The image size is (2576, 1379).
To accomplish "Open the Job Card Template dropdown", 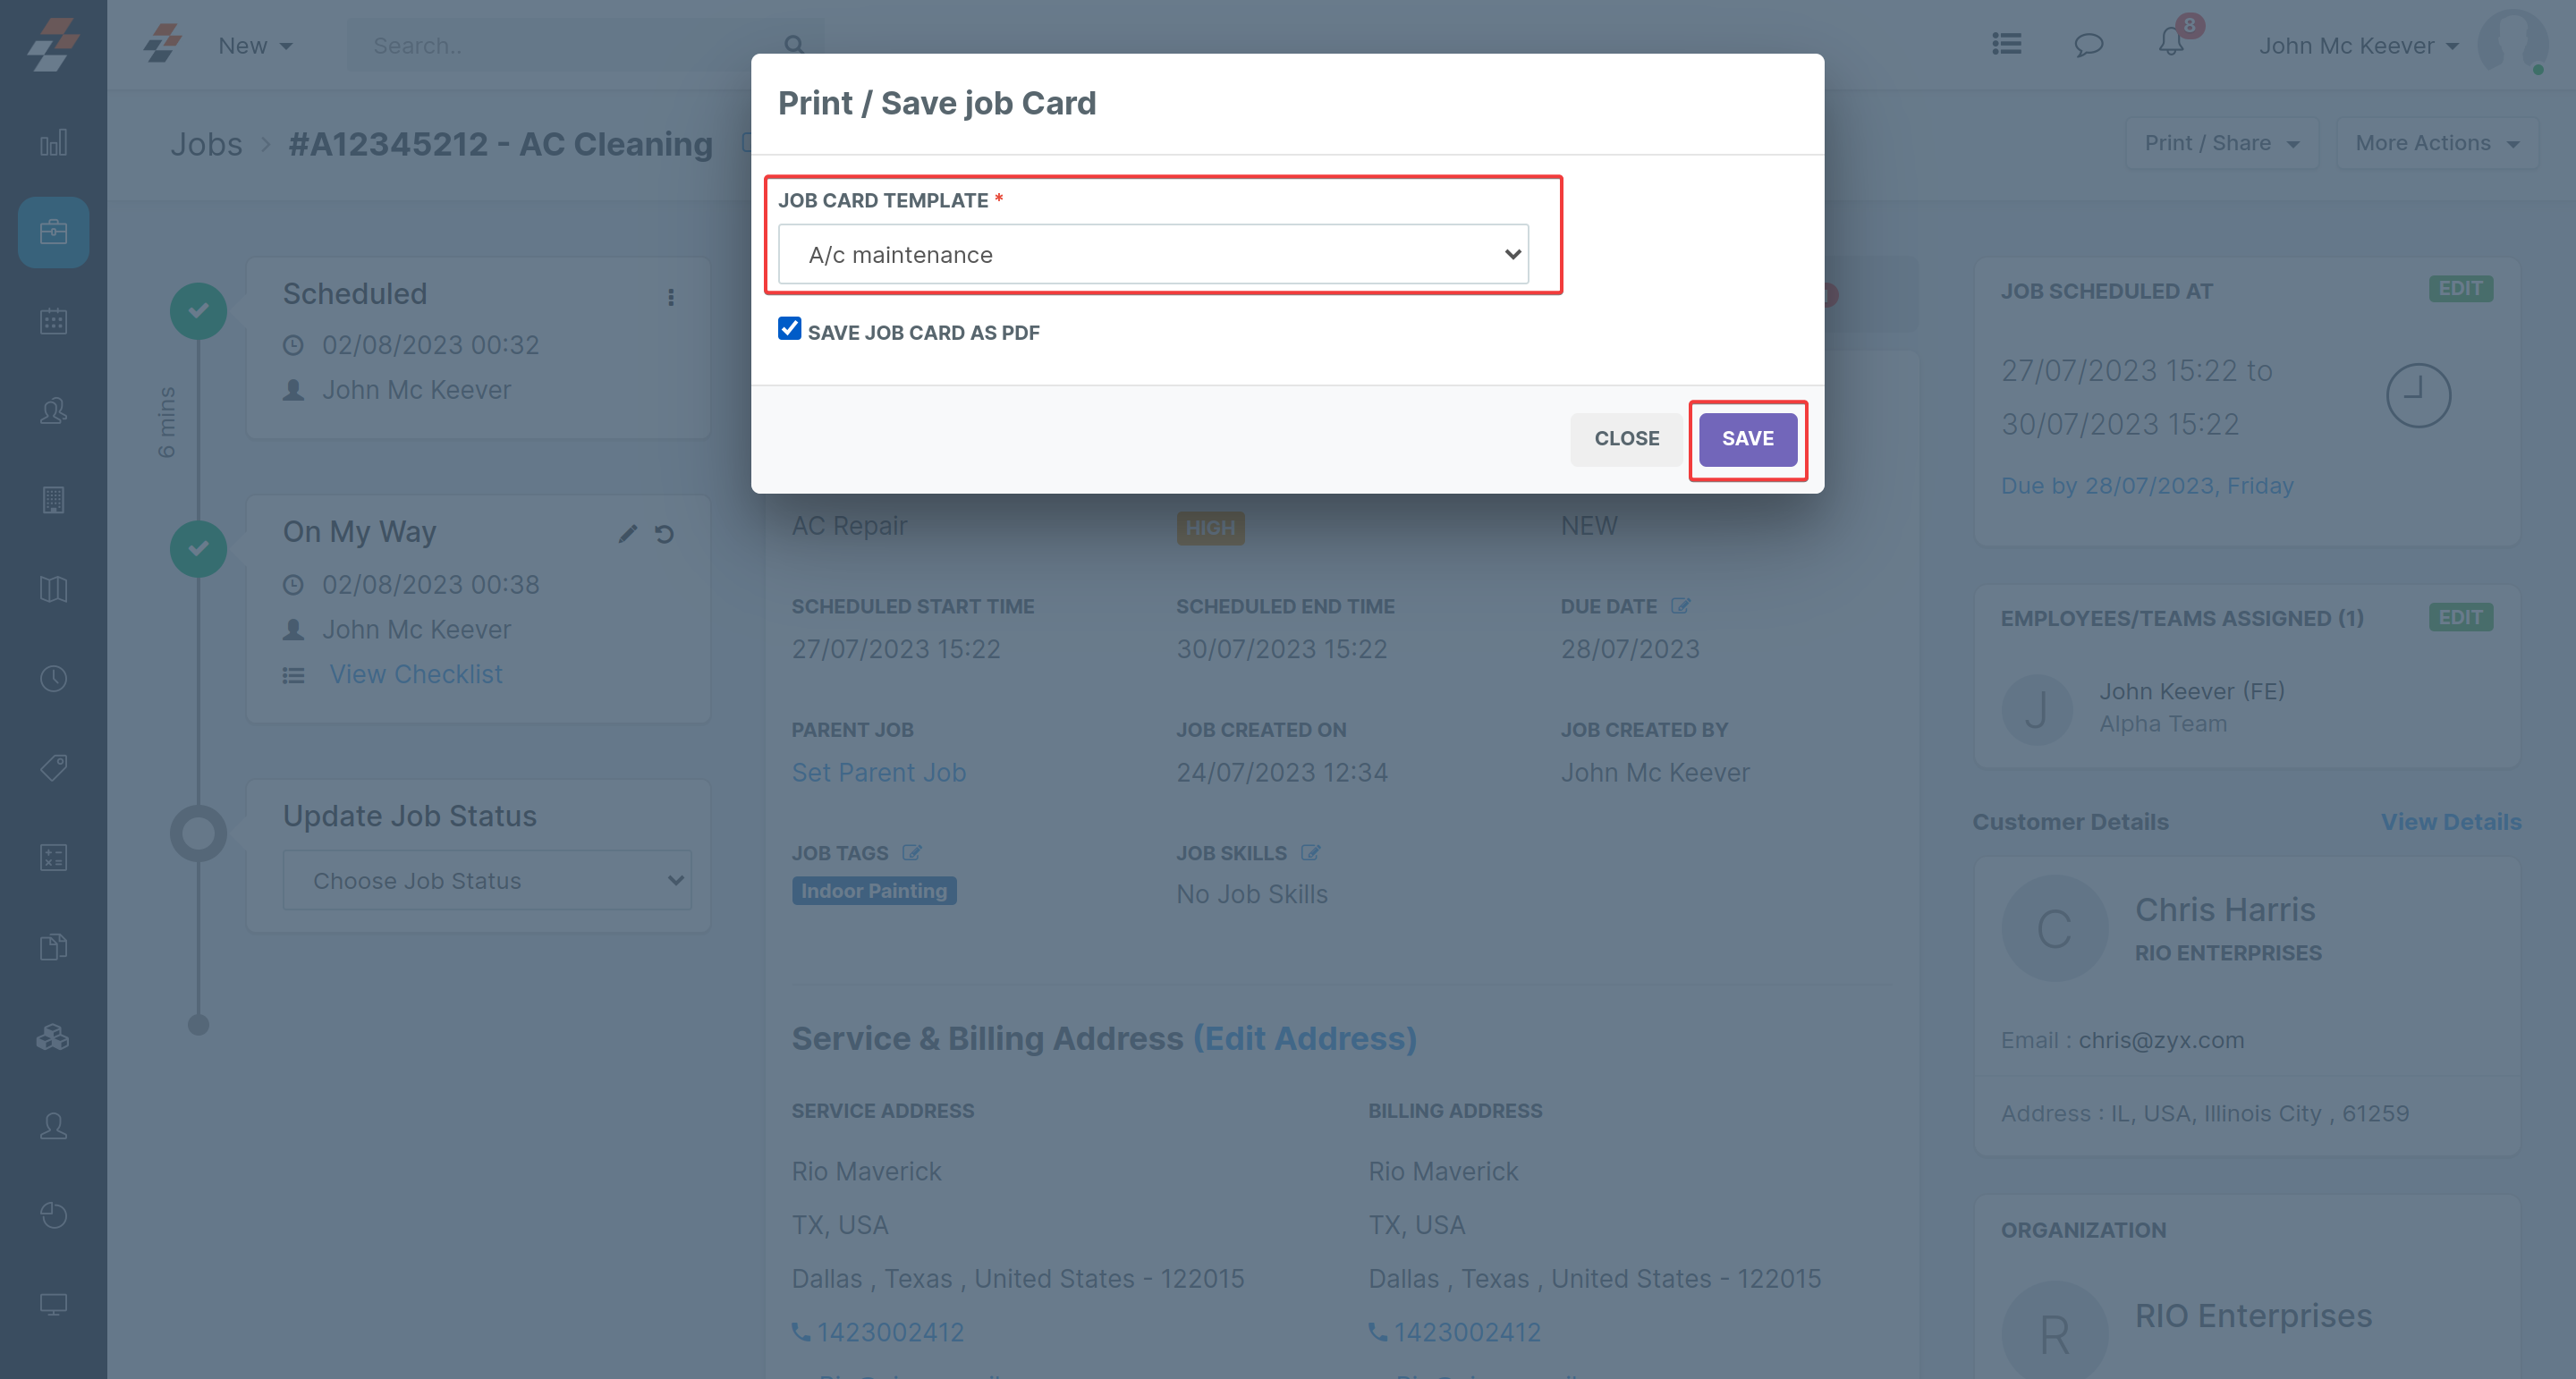I will pos(1152,255).
